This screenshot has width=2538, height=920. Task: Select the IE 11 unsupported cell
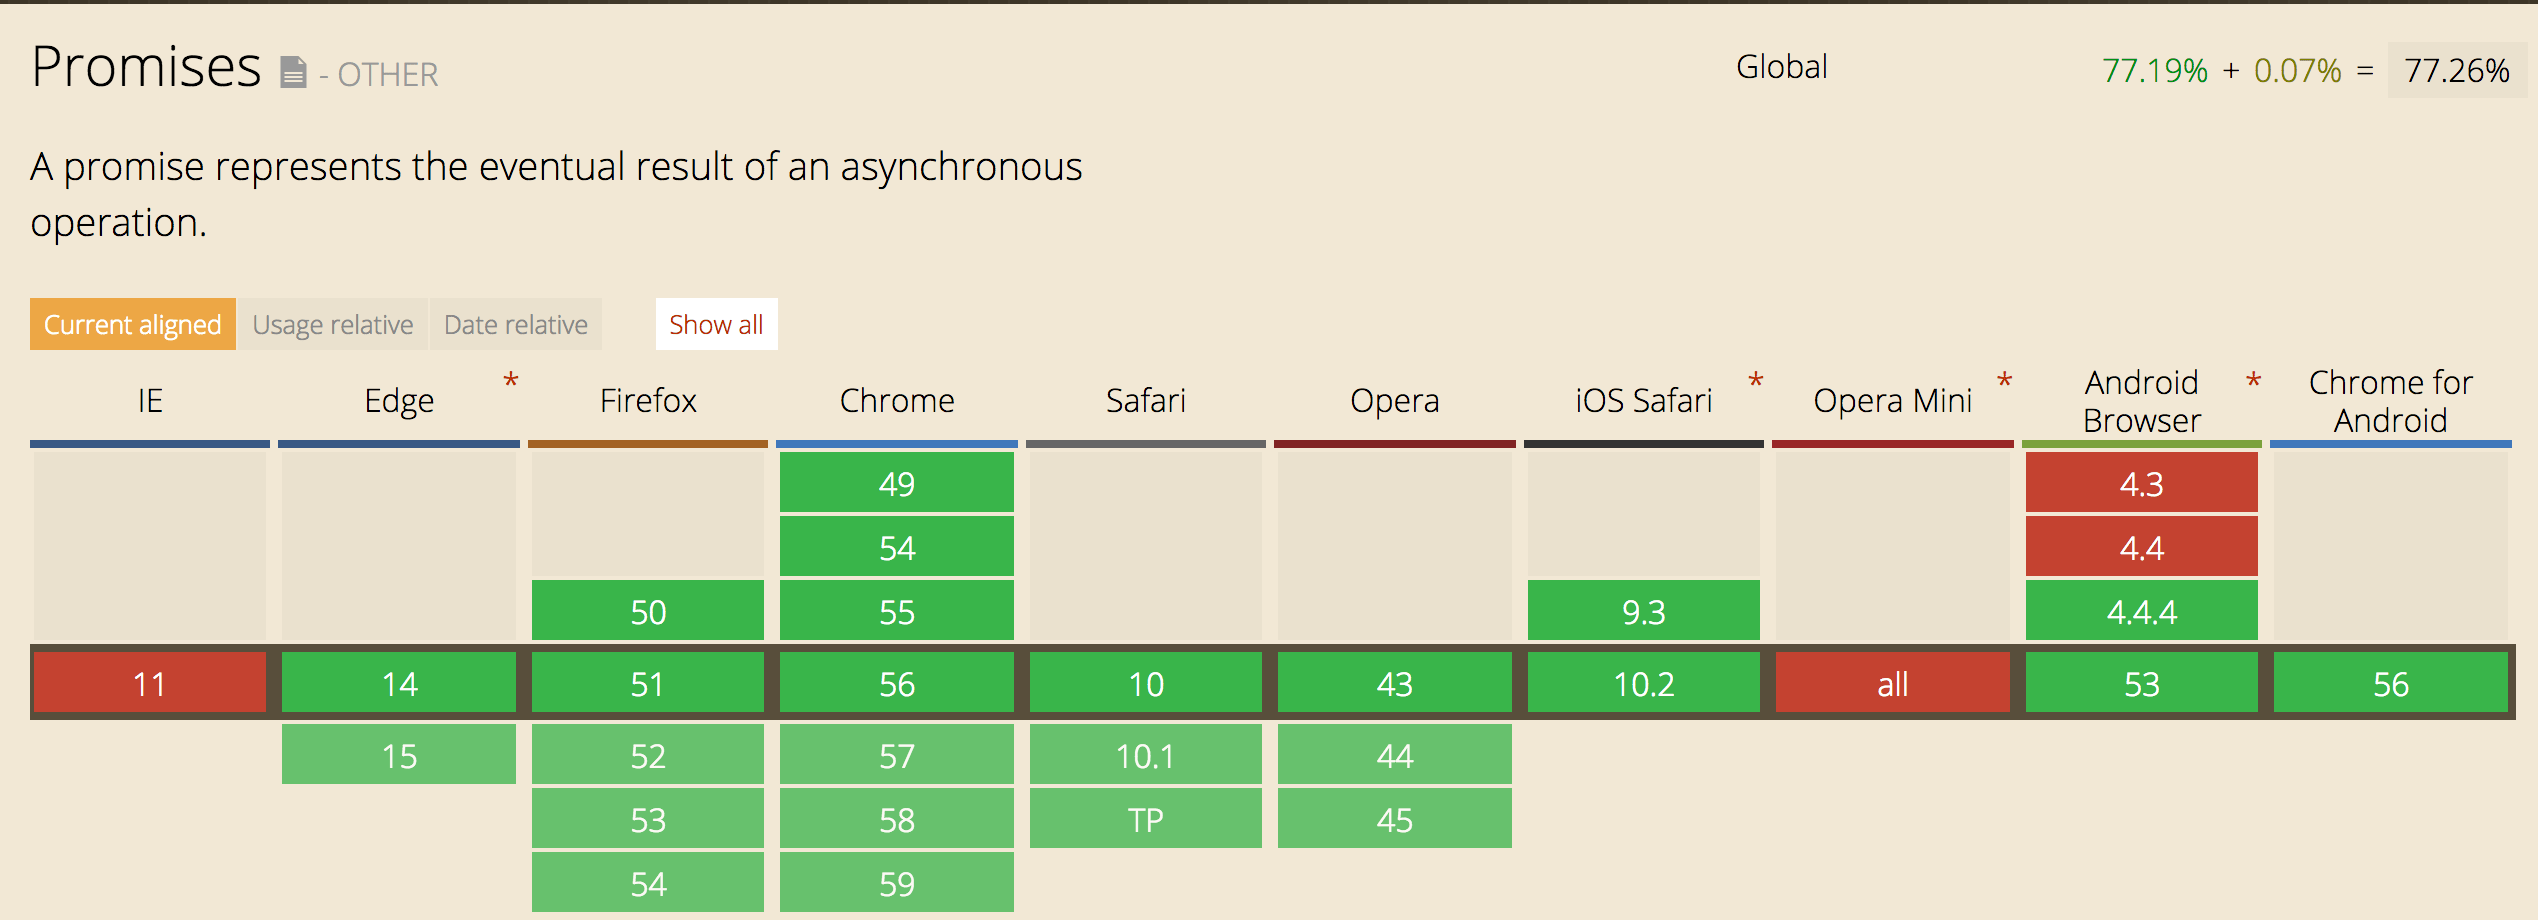pos(150,683)
